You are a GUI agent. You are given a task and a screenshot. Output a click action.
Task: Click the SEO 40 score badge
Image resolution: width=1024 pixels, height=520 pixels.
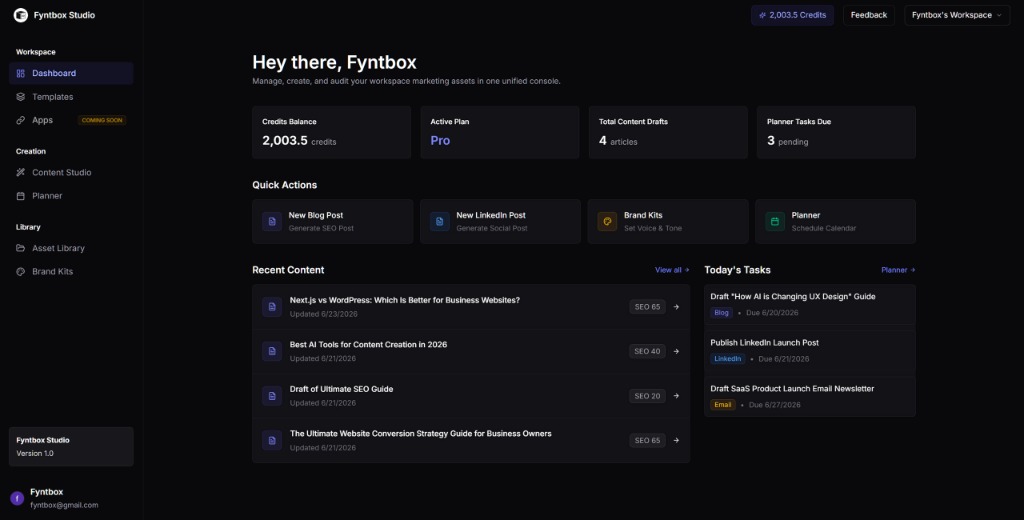click(647, 351)
